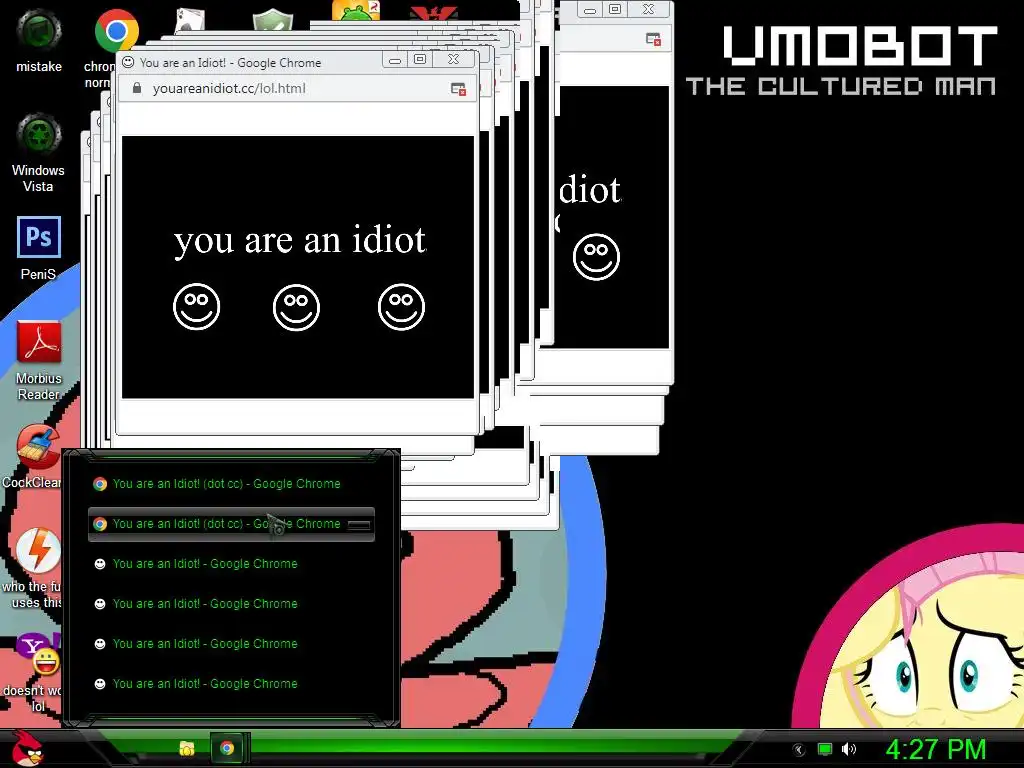Click the smiley face in the right-side window

(596, 257)
